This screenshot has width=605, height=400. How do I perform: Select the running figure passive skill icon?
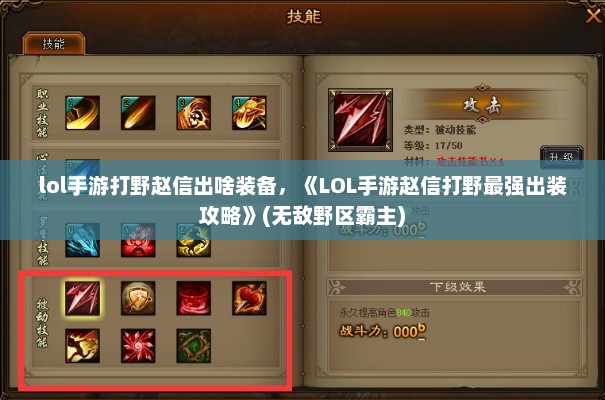(83, 346)
